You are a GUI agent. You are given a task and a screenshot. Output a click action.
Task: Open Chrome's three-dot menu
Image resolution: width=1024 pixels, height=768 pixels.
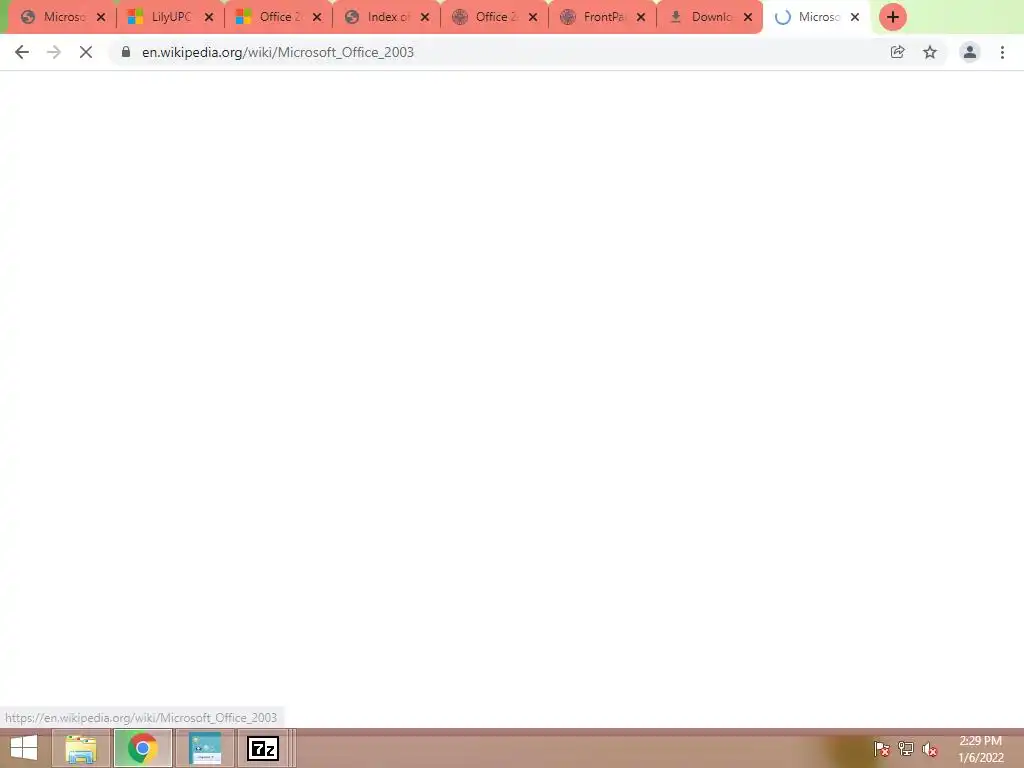(x=1002, y=52)
